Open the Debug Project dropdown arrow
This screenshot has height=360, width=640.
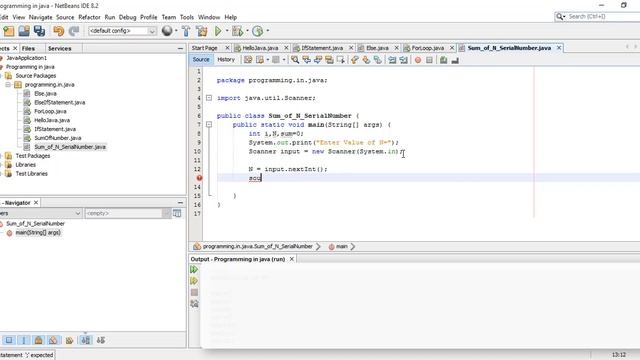[247, 31]
